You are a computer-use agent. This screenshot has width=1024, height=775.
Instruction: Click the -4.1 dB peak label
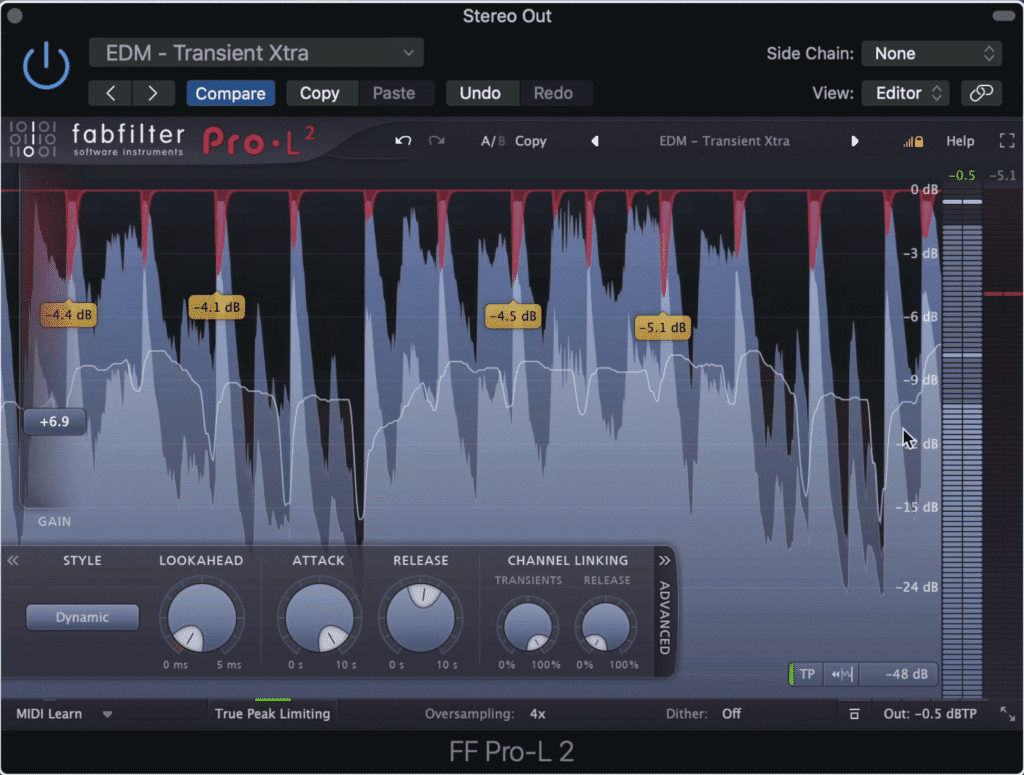click(216, 307)
